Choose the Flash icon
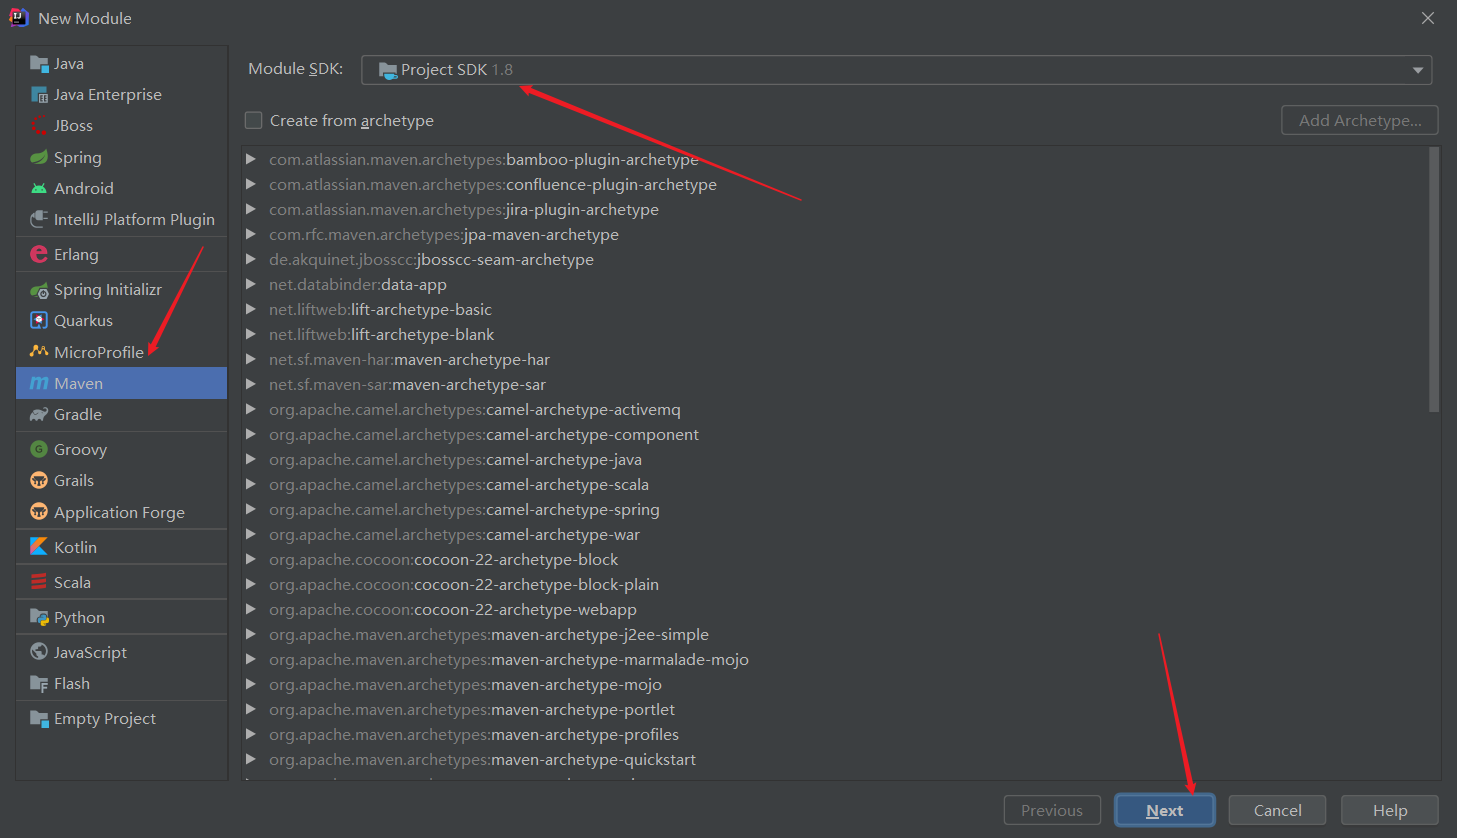 tap(39, 684)
